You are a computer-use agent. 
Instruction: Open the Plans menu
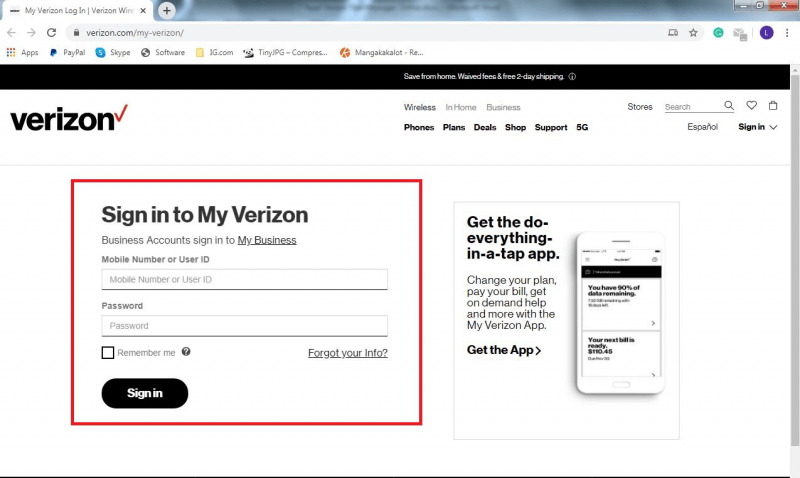point(454,127)
